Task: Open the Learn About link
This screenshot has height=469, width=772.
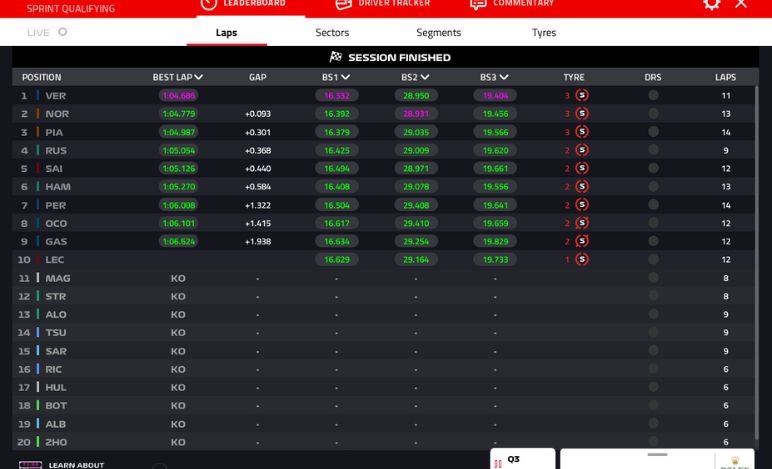Action: [76, 464]
